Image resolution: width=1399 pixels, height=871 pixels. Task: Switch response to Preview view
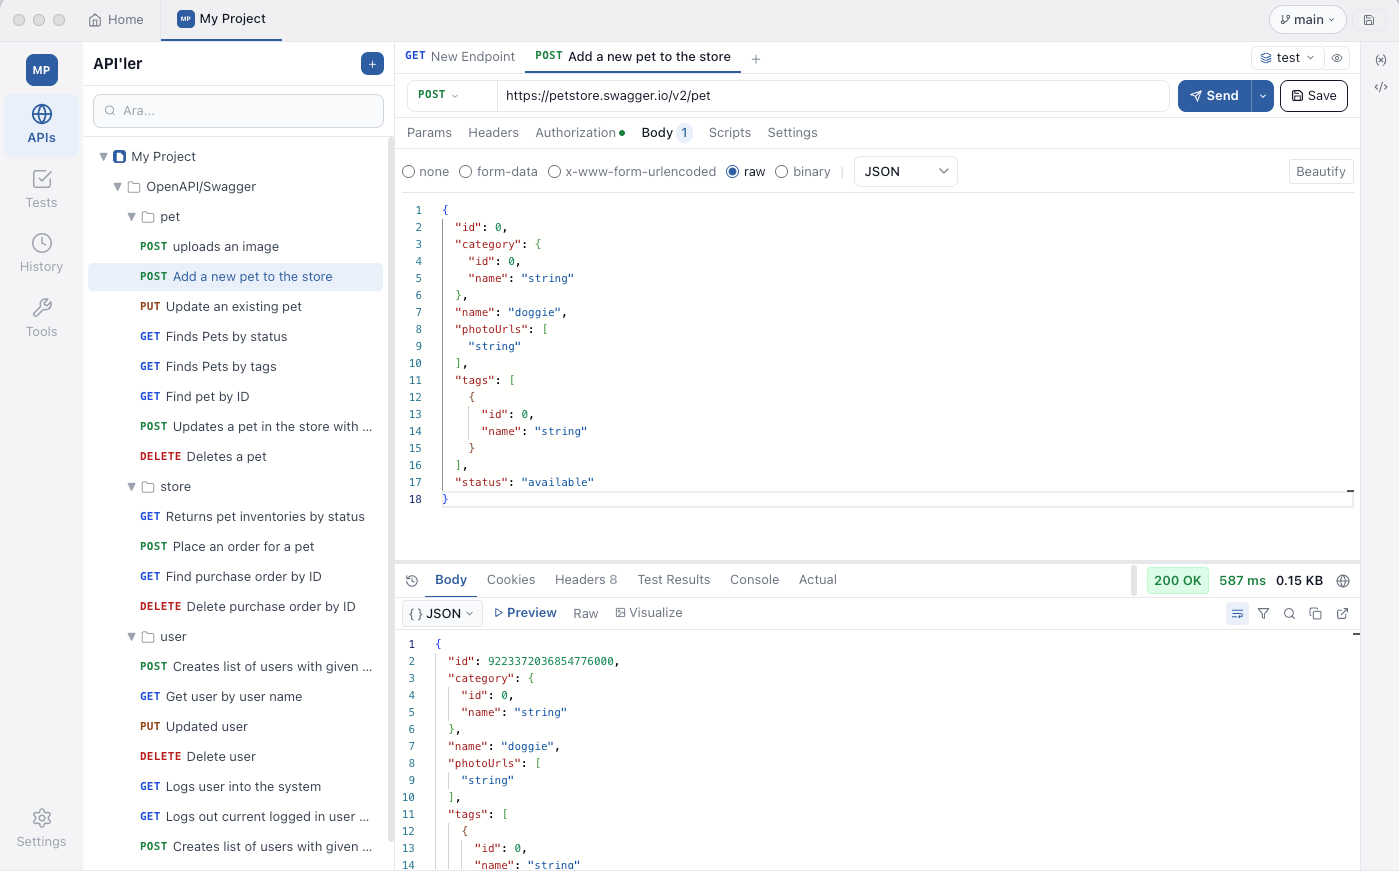[x=525, y=613]
